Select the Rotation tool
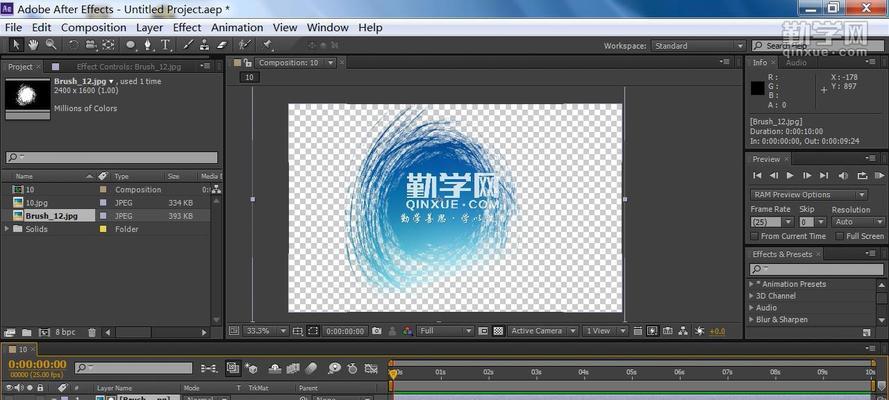This screenshot has height=400, width=889. pos(73,45)
